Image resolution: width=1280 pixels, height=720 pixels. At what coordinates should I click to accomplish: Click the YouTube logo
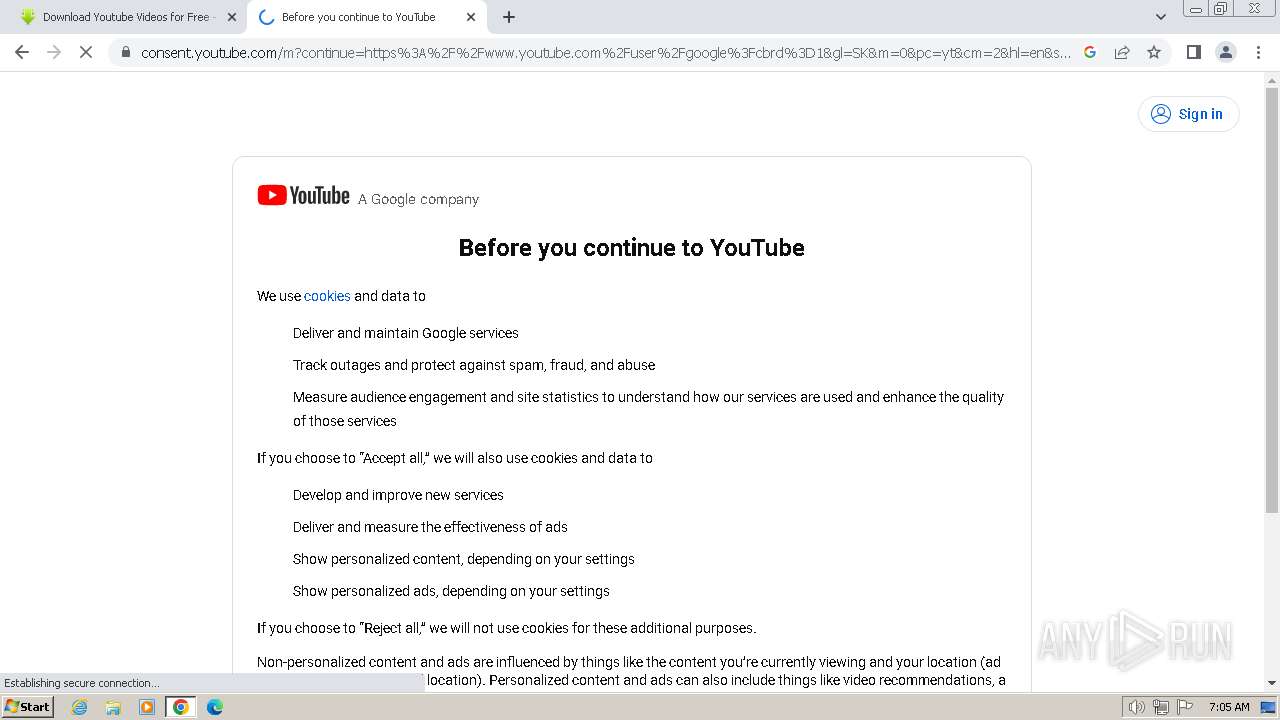coord(303,196)
